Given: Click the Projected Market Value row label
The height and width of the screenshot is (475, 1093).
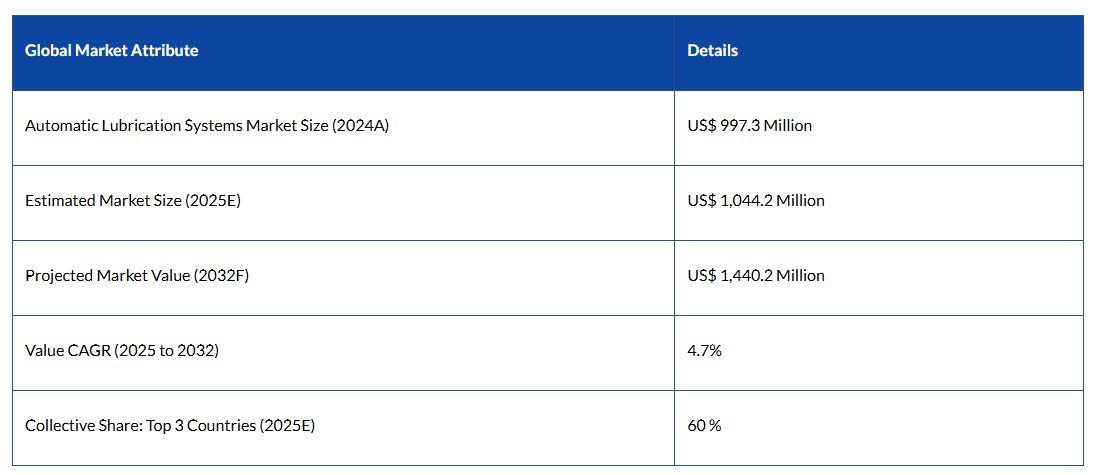Looking at the screenshot, I should coord(136,275).
